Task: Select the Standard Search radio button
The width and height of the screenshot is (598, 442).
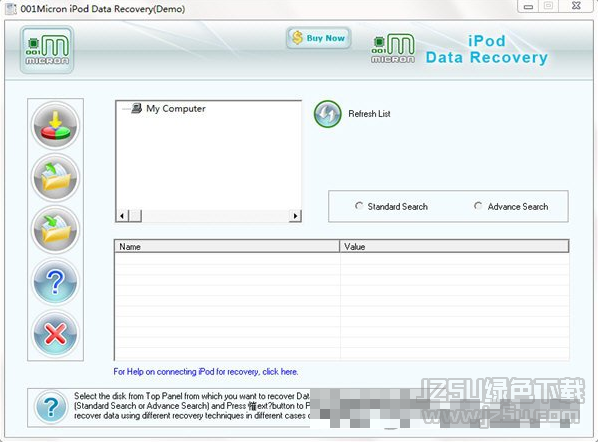Action: tap(359, 206)
